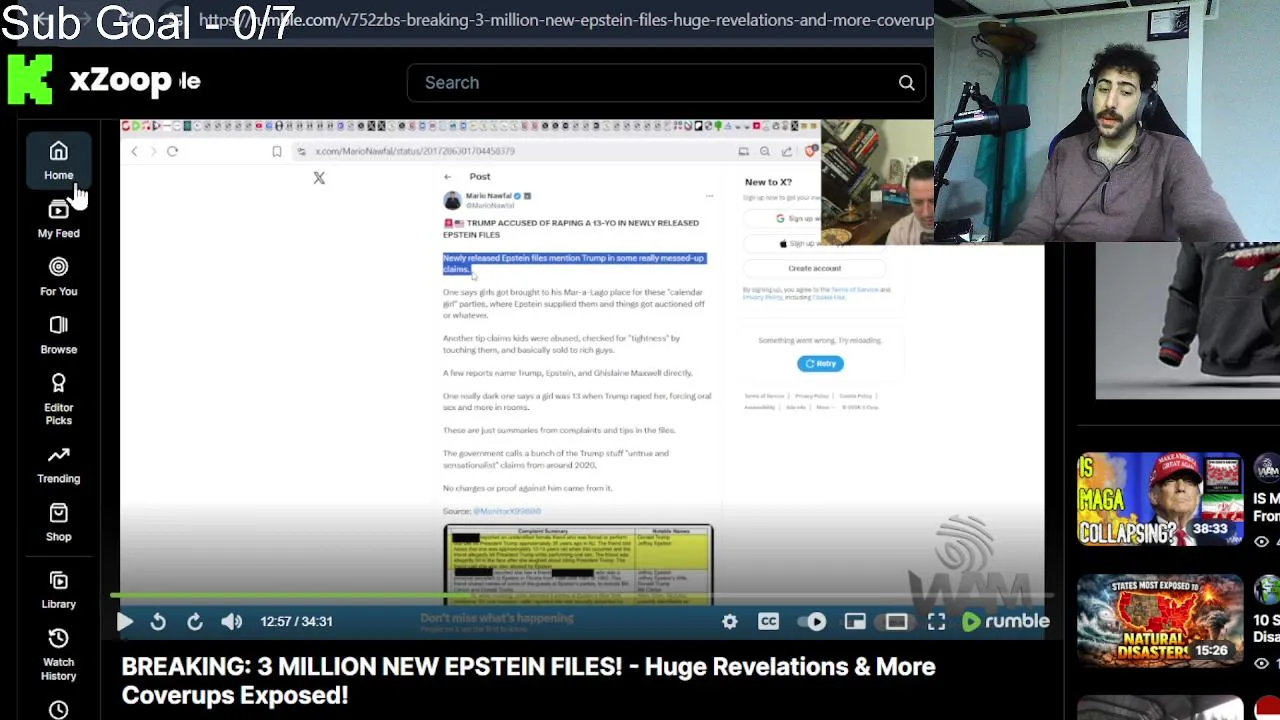Viewport: 1280px width, 720px height.
Task: Click the video title BREAKING: 3 MILLION NEW EPSTEIN FILES
Action: (x=528, y=681)
